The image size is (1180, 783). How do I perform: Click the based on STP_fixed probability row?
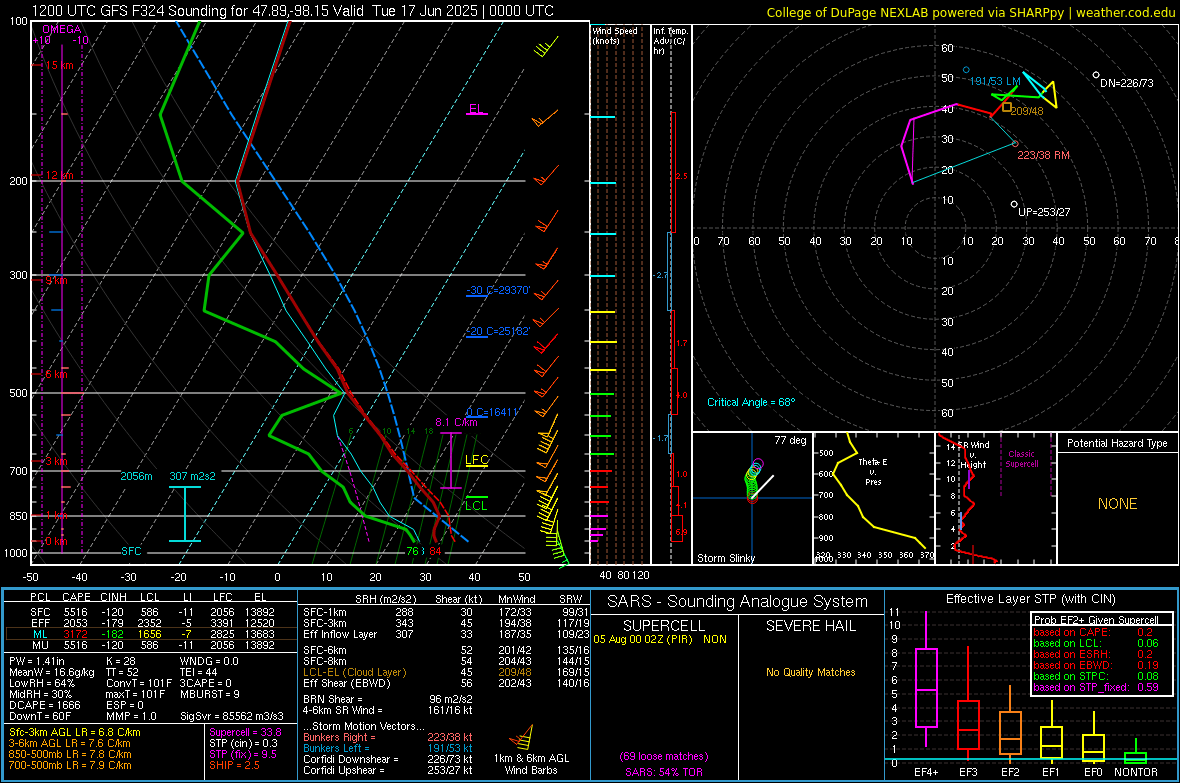(1096, 687)
